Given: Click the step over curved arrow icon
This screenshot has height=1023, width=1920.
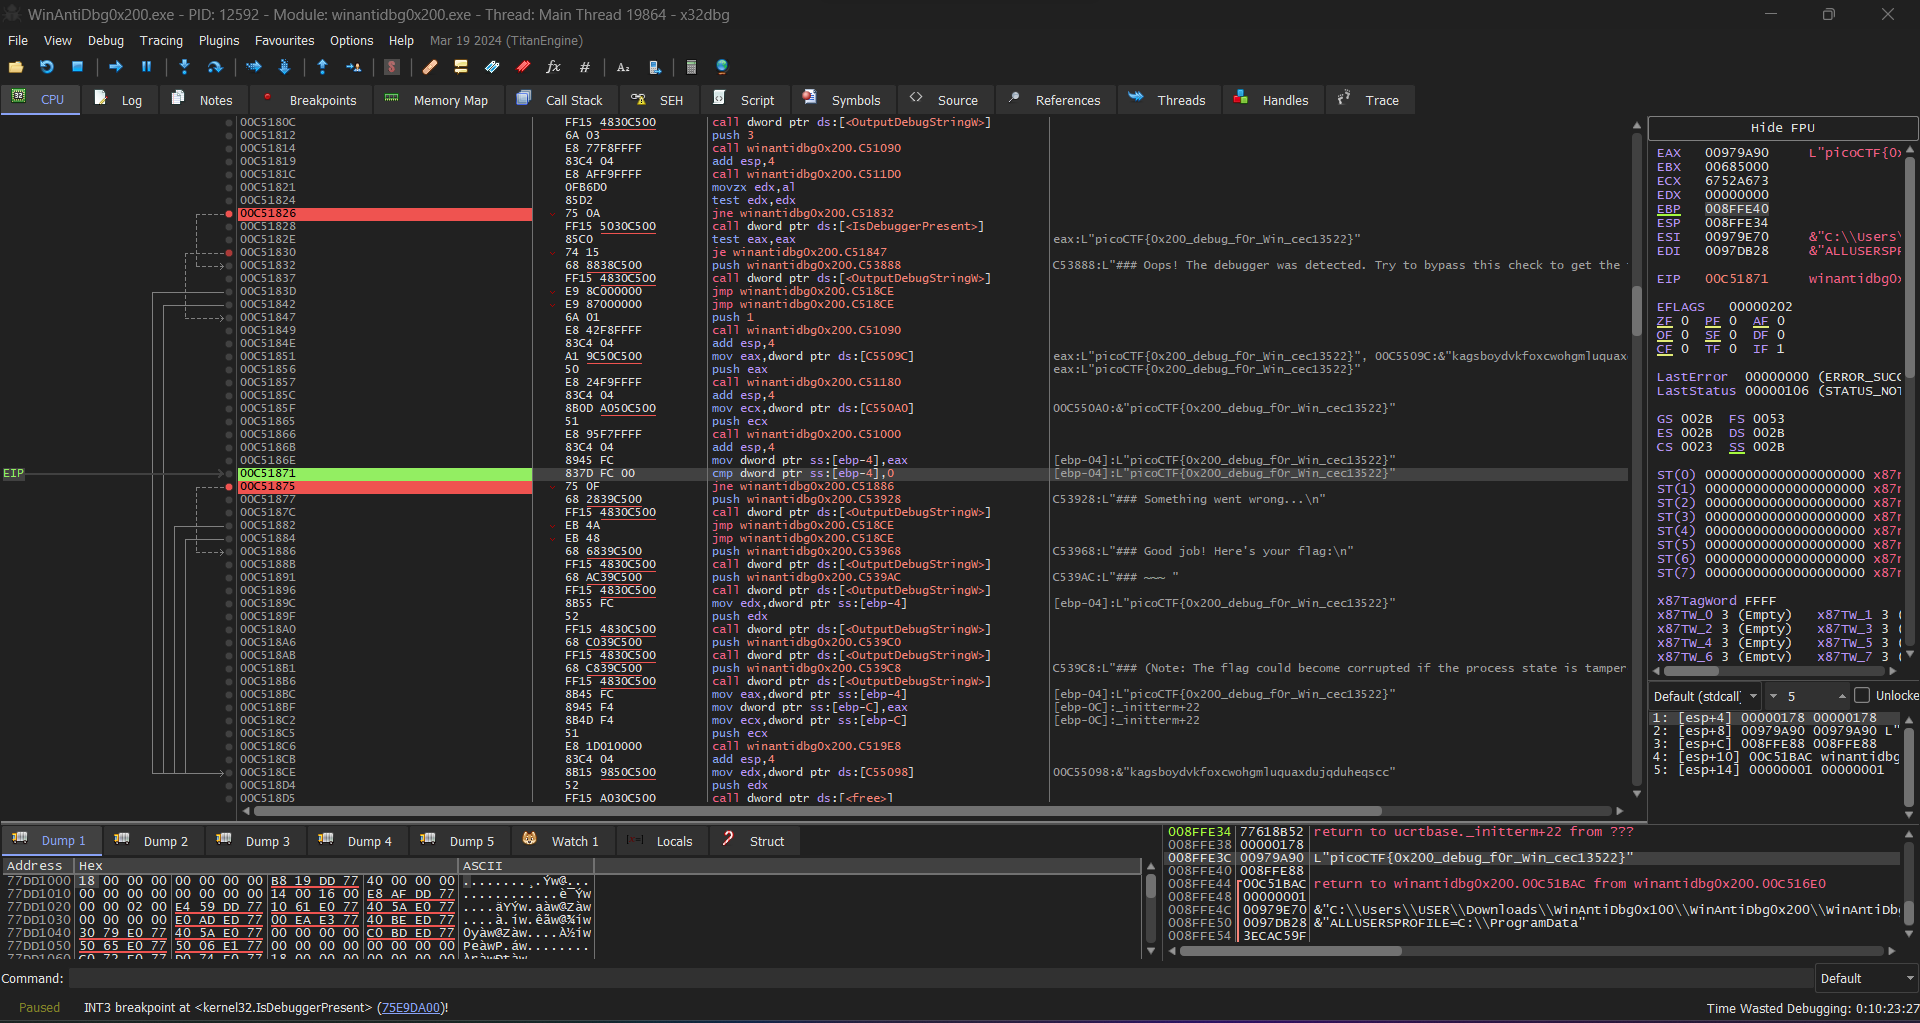Looking at the screenshot, I should point(215,67).
